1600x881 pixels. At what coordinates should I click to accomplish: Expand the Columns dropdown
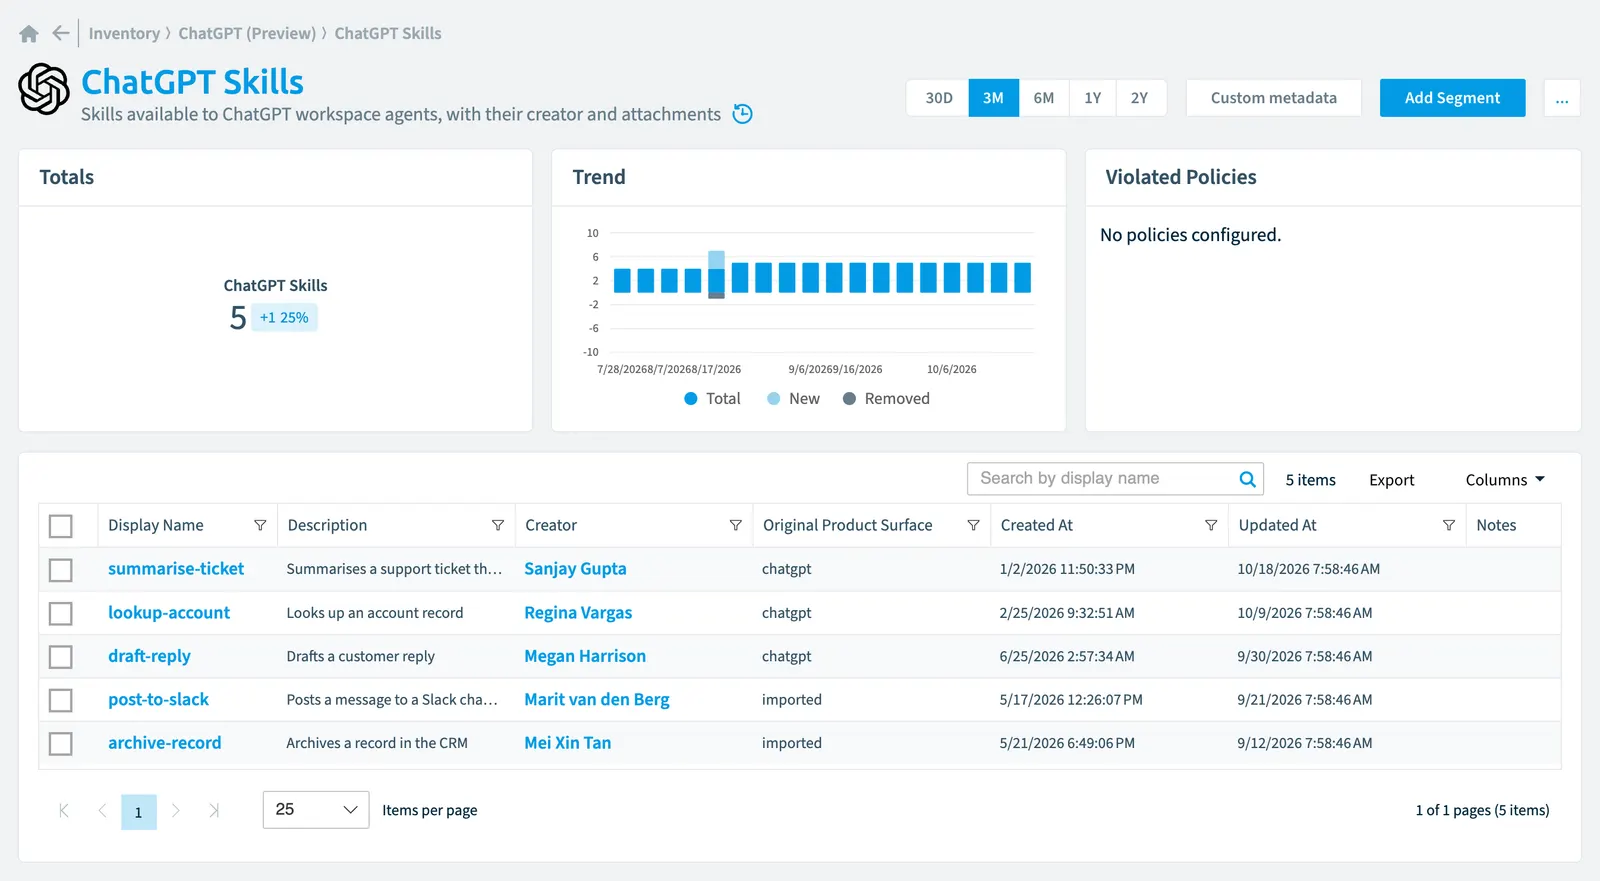(1505, 480)
